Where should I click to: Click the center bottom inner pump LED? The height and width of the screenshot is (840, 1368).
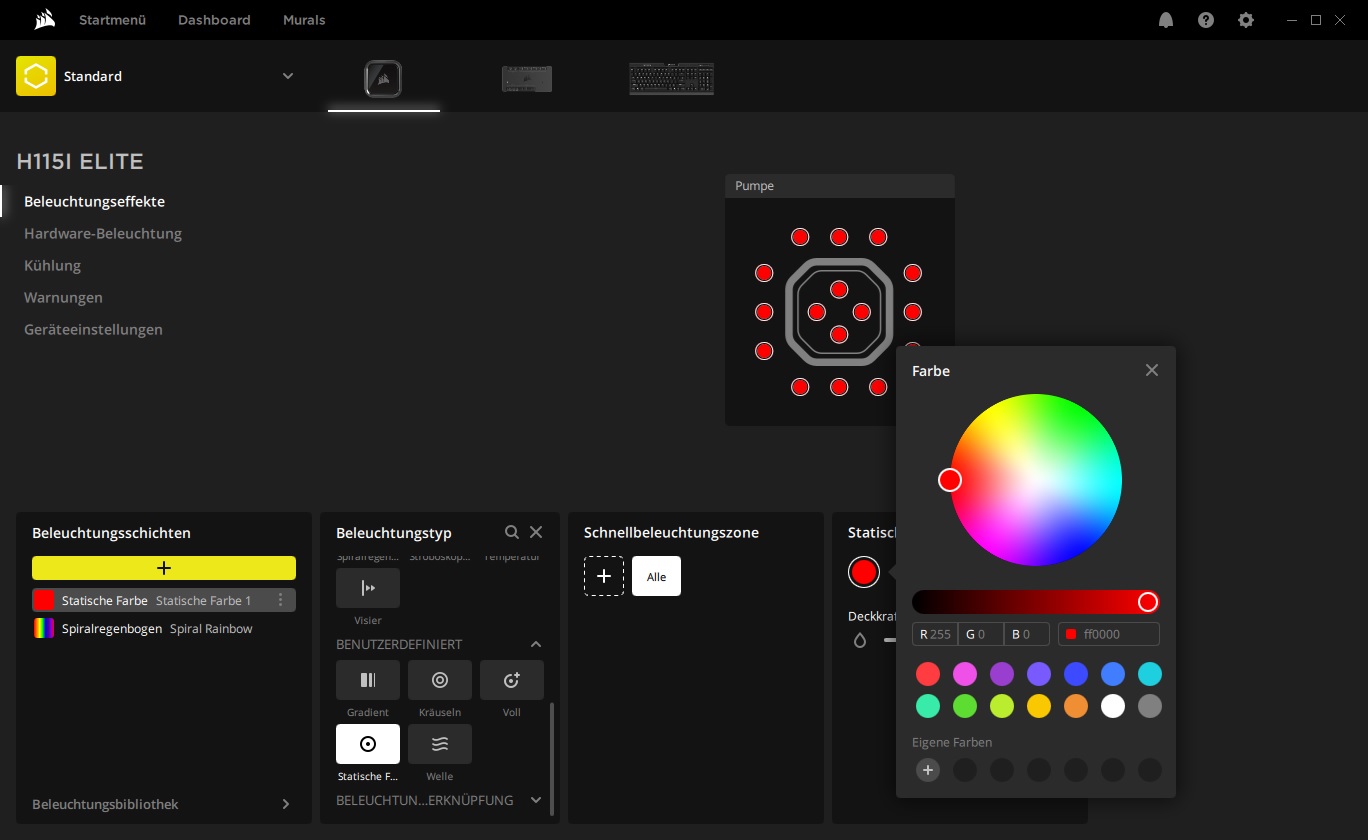839,334
